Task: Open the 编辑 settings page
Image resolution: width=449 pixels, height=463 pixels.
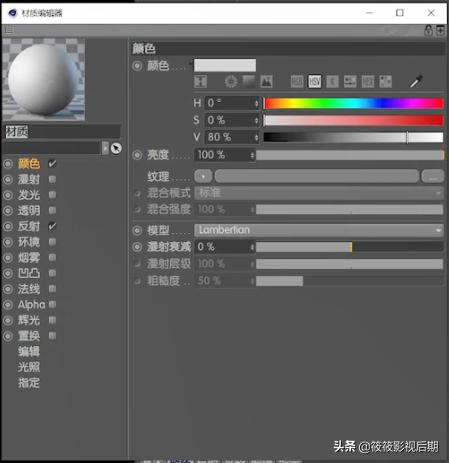Action: (x=29, y=352)
